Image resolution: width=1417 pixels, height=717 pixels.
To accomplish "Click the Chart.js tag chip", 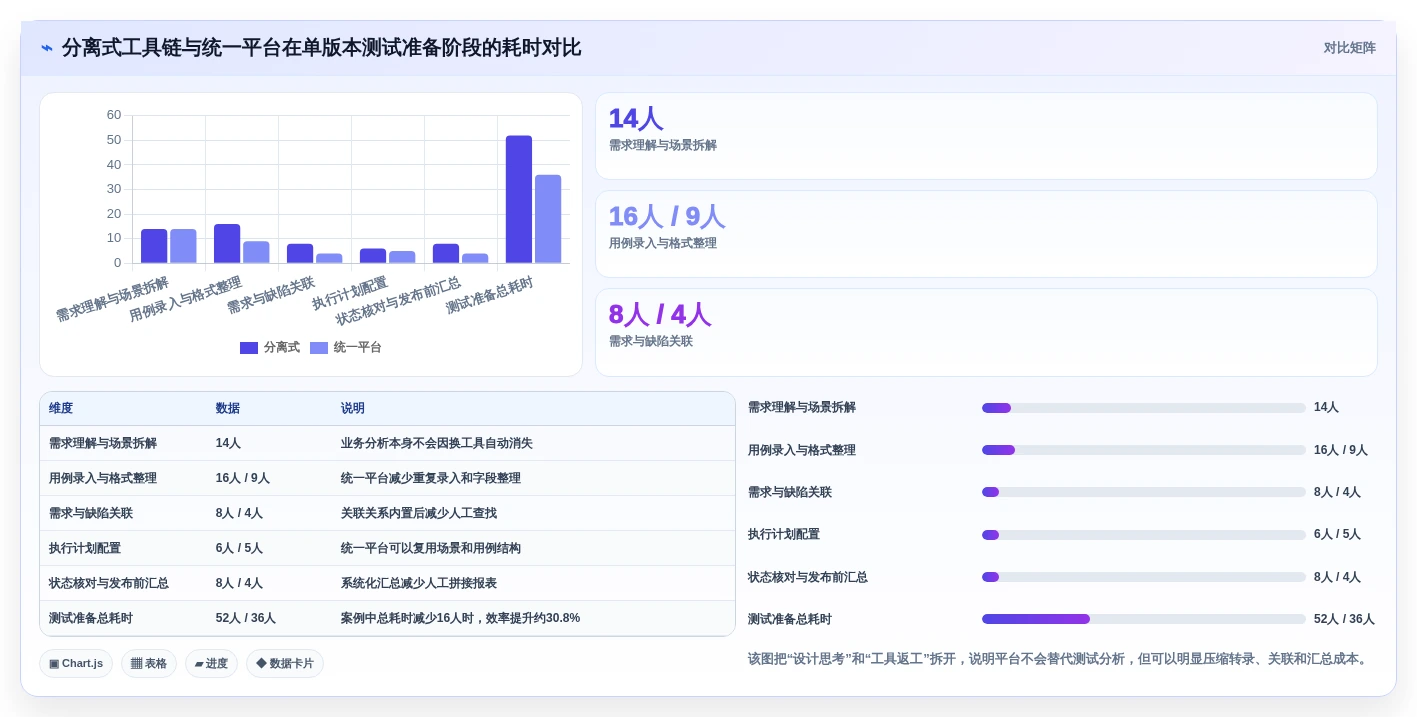I will 76,664.
